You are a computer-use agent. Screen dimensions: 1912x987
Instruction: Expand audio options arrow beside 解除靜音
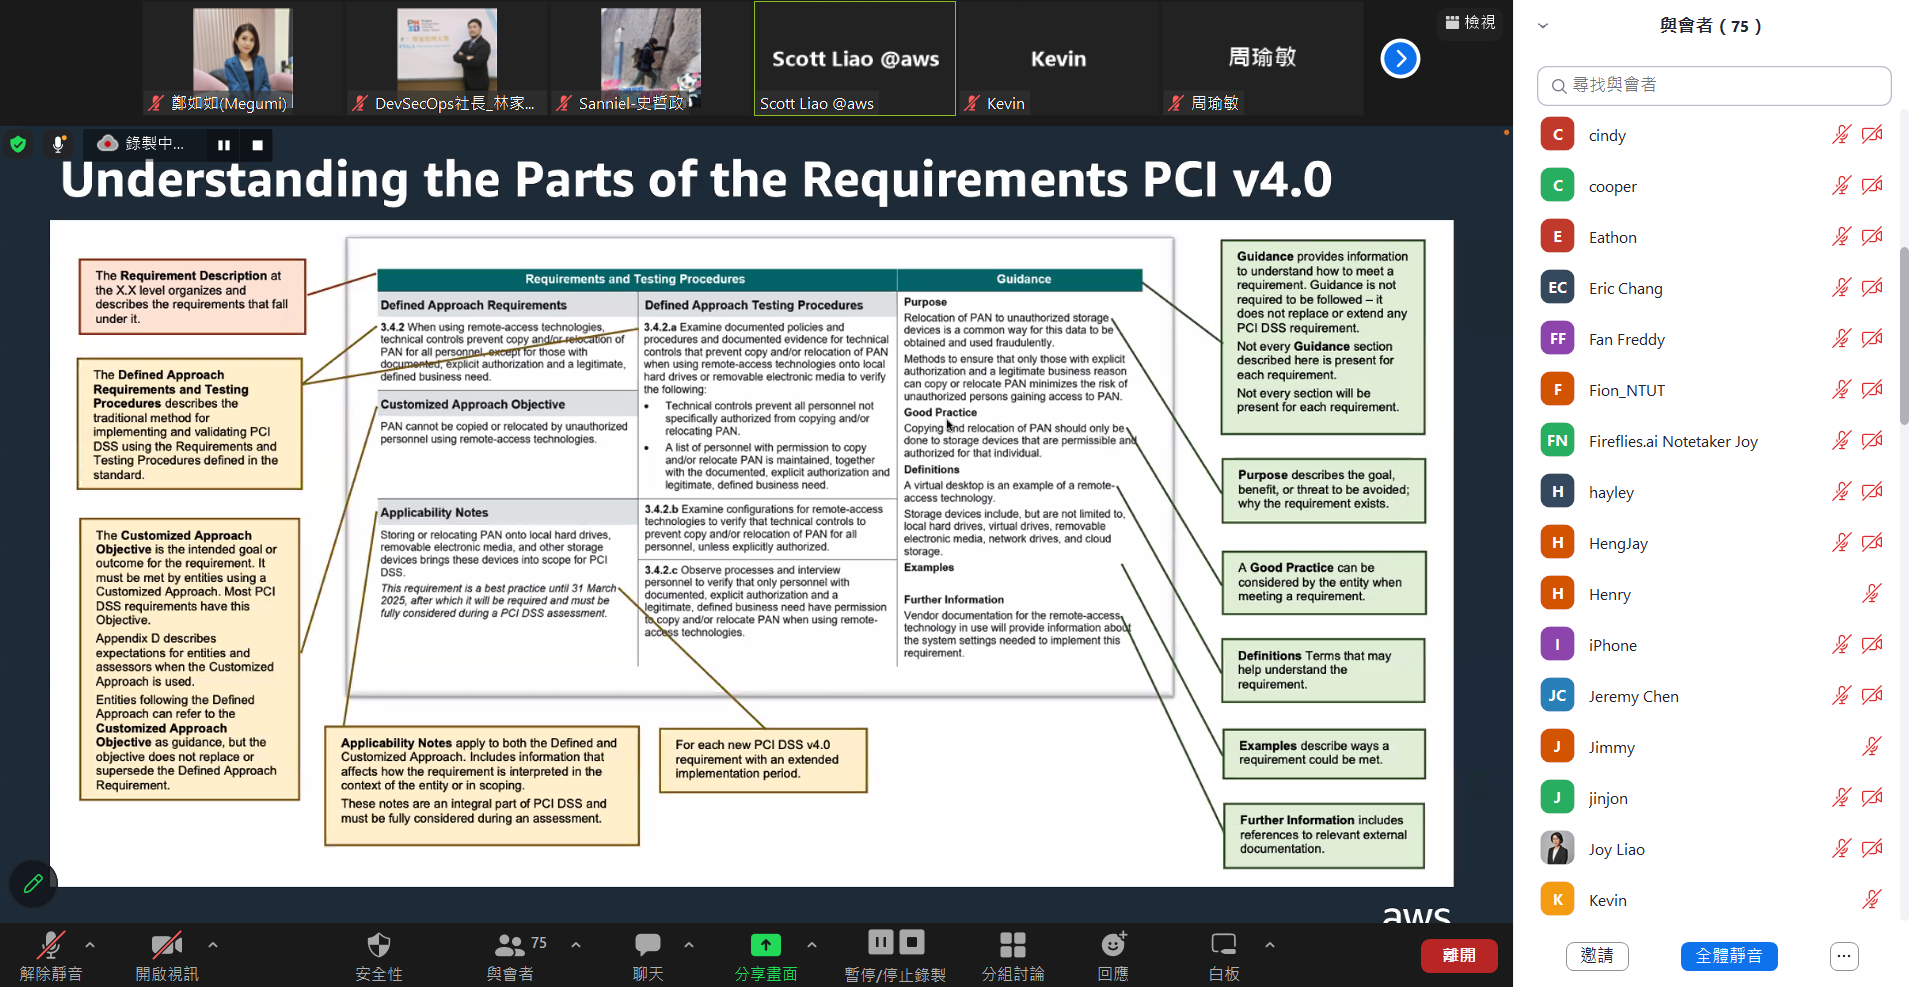(x=90, y=944)
